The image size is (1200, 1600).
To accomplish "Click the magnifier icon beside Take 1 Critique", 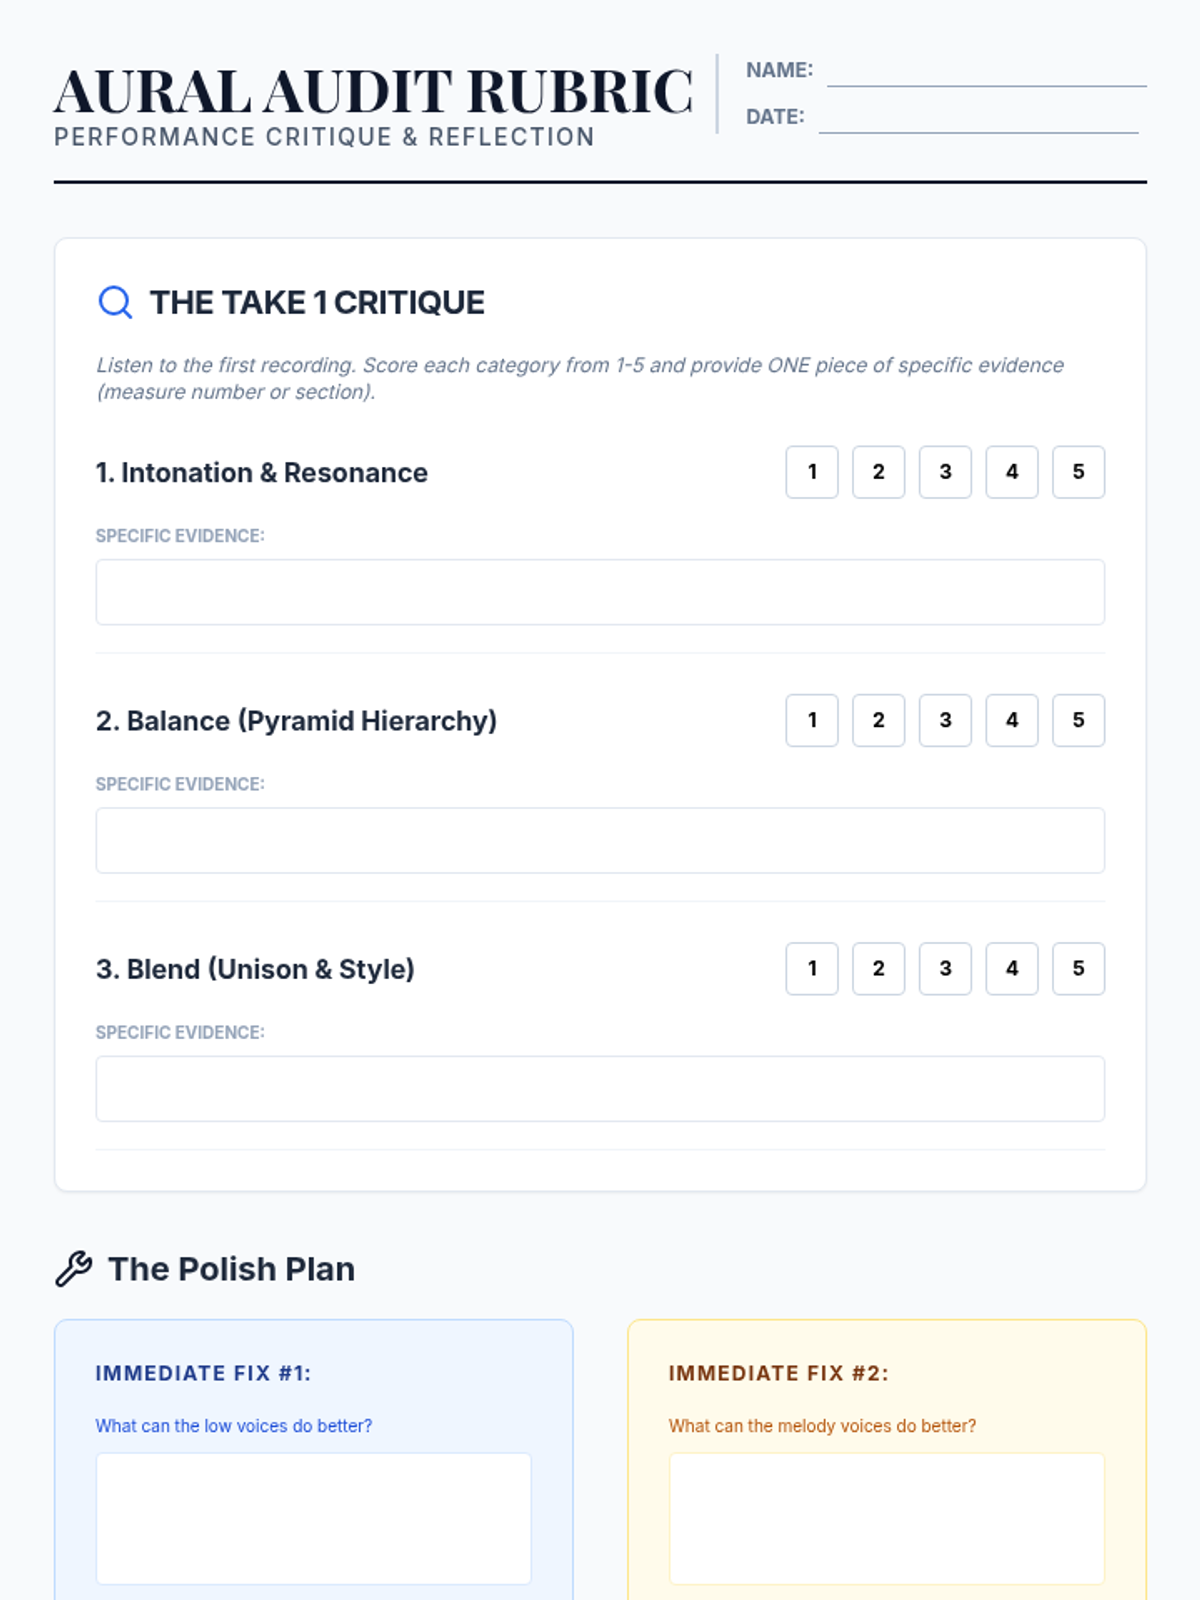I will 115,302.
